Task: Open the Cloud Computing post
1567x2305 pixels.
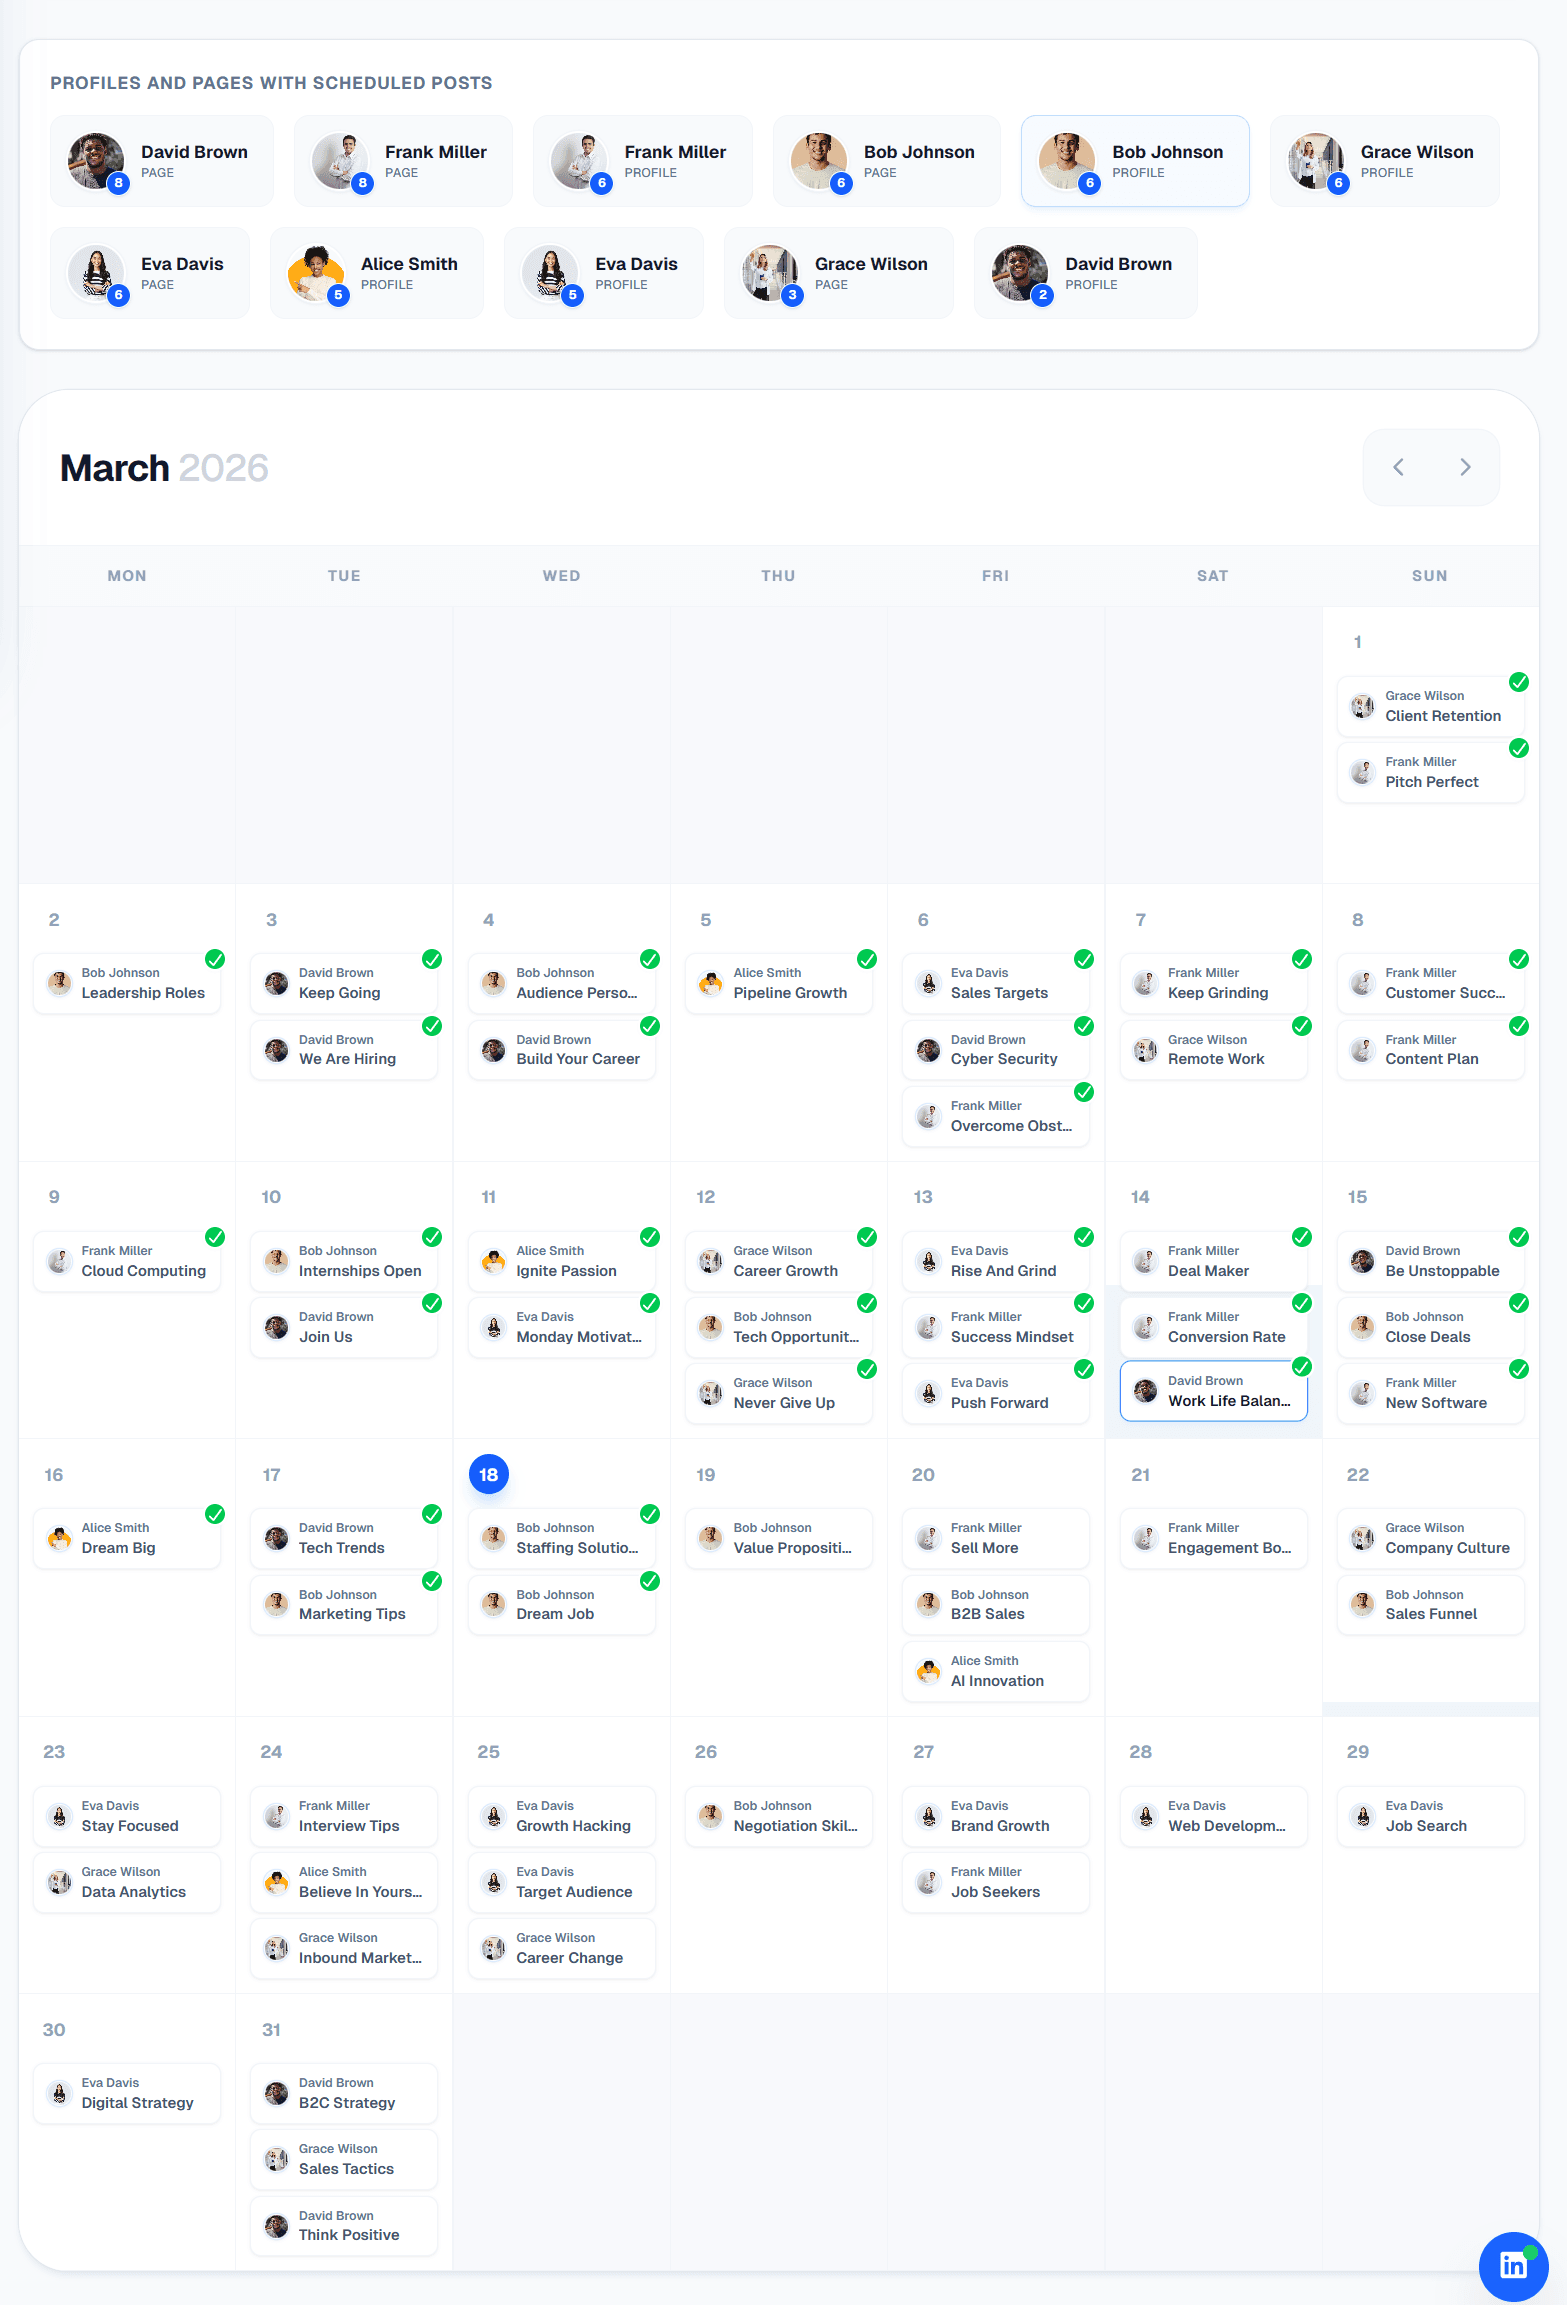Action: [x=127, y=1261]
